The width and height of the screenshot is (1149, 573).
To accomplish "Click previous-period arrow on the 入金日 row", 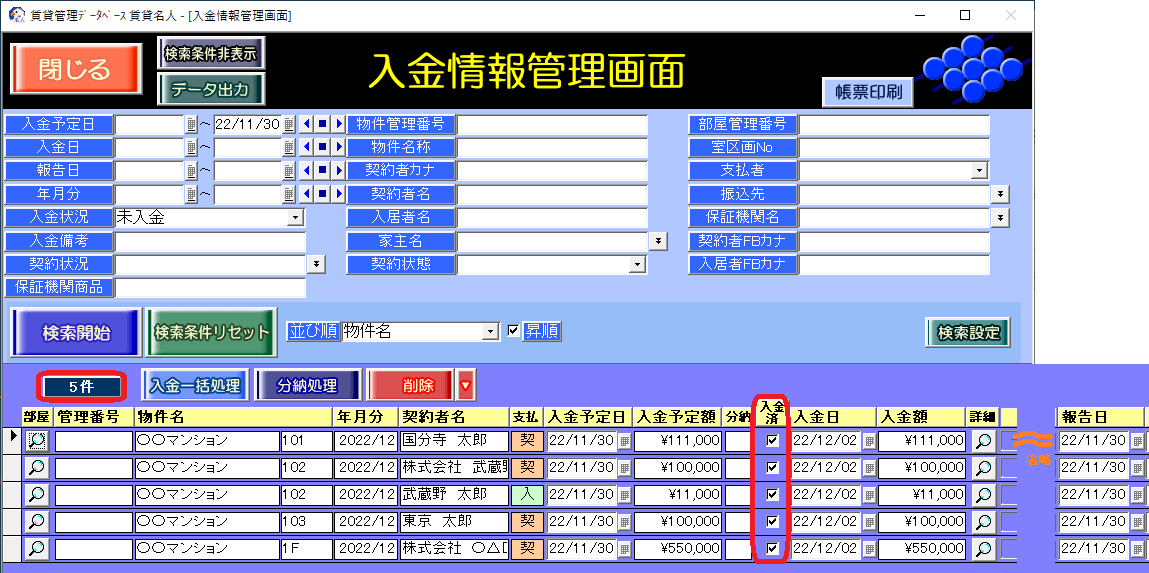I will pyautogui.click(x=306, y=147).
